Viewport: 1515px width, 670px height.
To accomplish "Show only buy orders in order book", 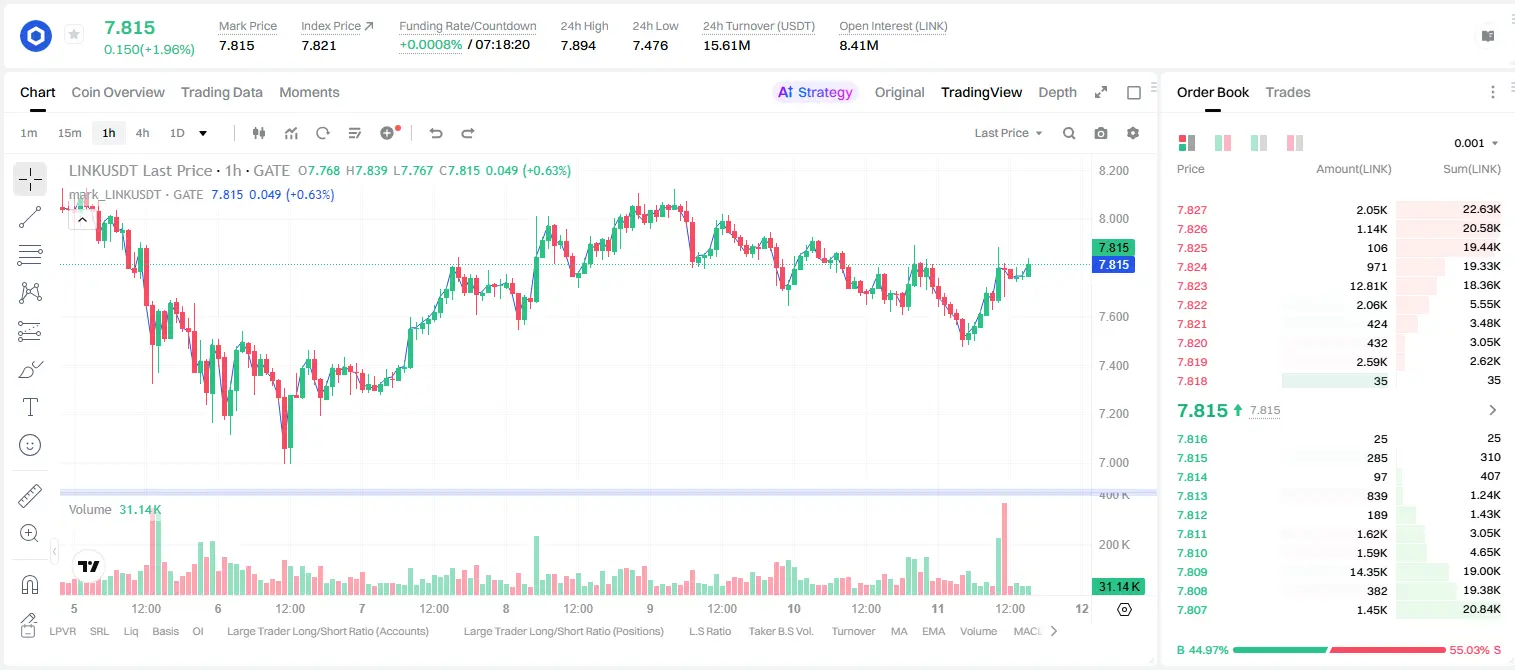I will 1259,143.
